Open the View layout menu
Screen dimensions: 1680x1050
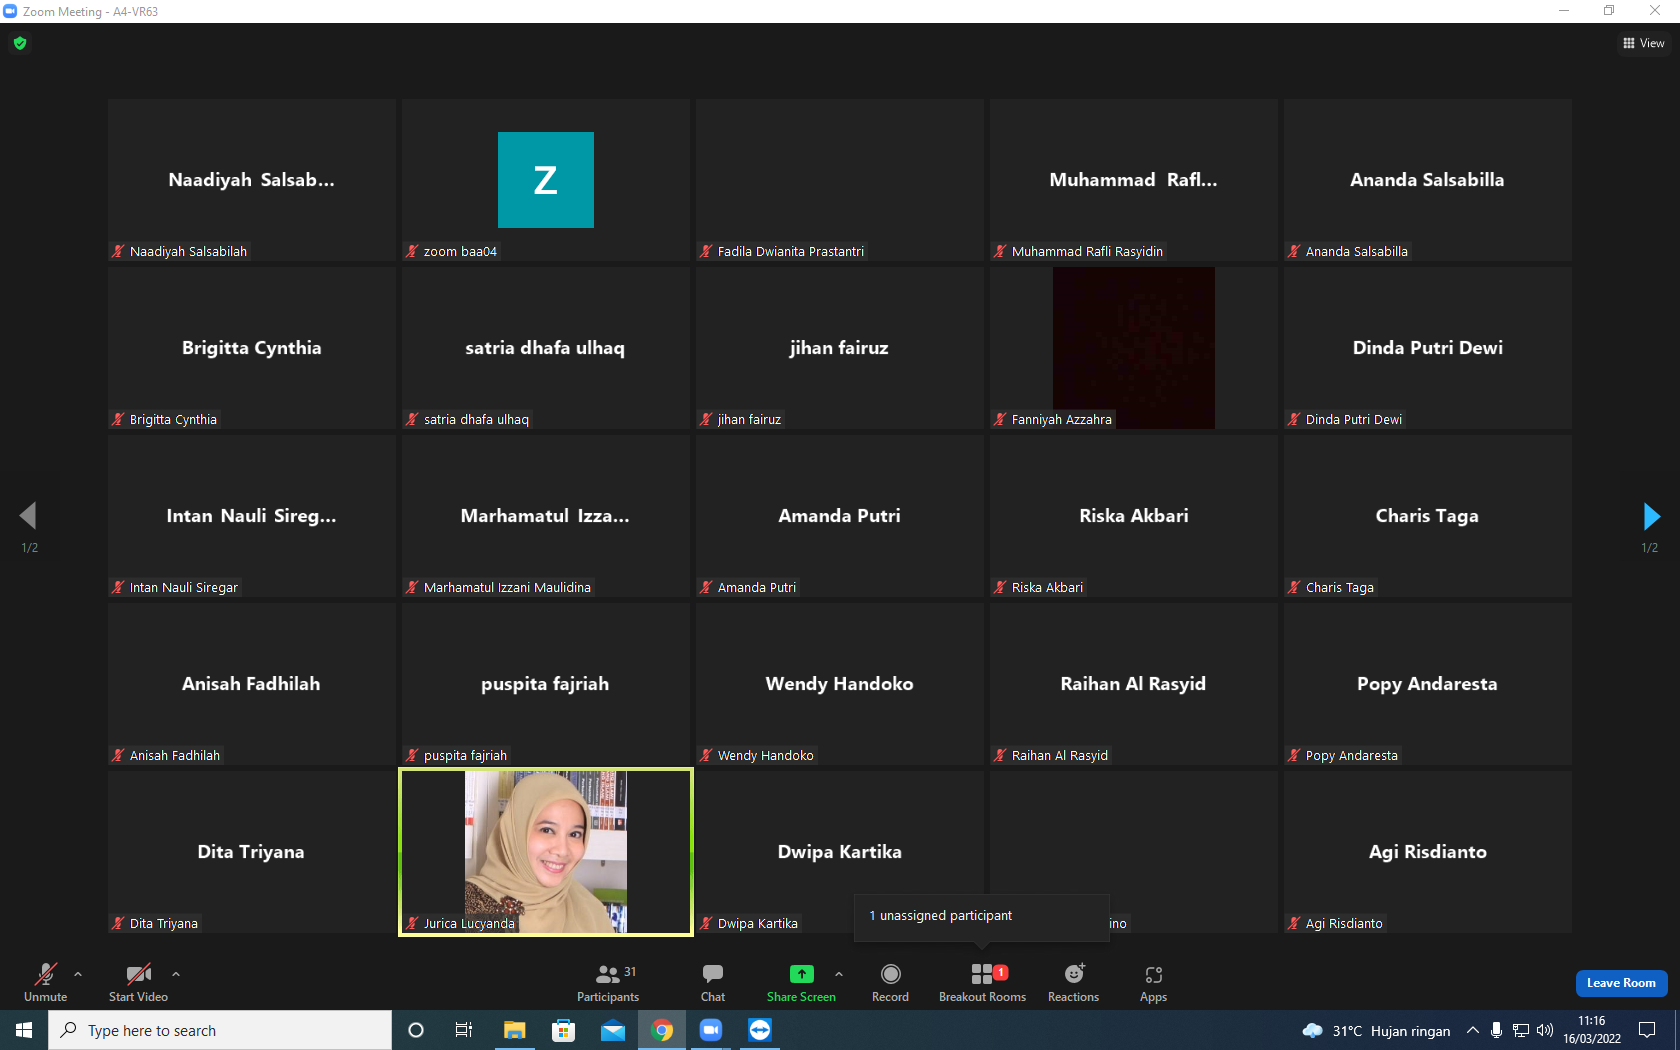coord(1644,43)
